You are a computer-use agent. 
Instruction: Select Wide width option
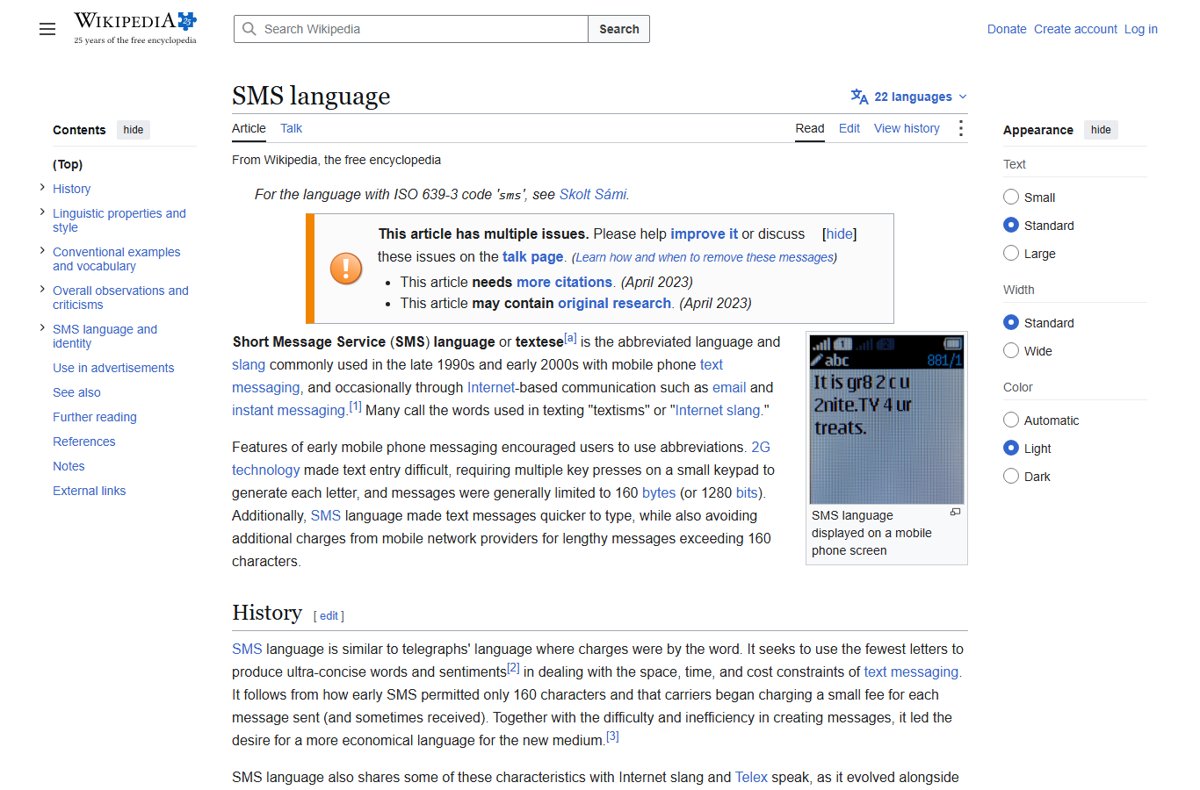[1011, 351]
